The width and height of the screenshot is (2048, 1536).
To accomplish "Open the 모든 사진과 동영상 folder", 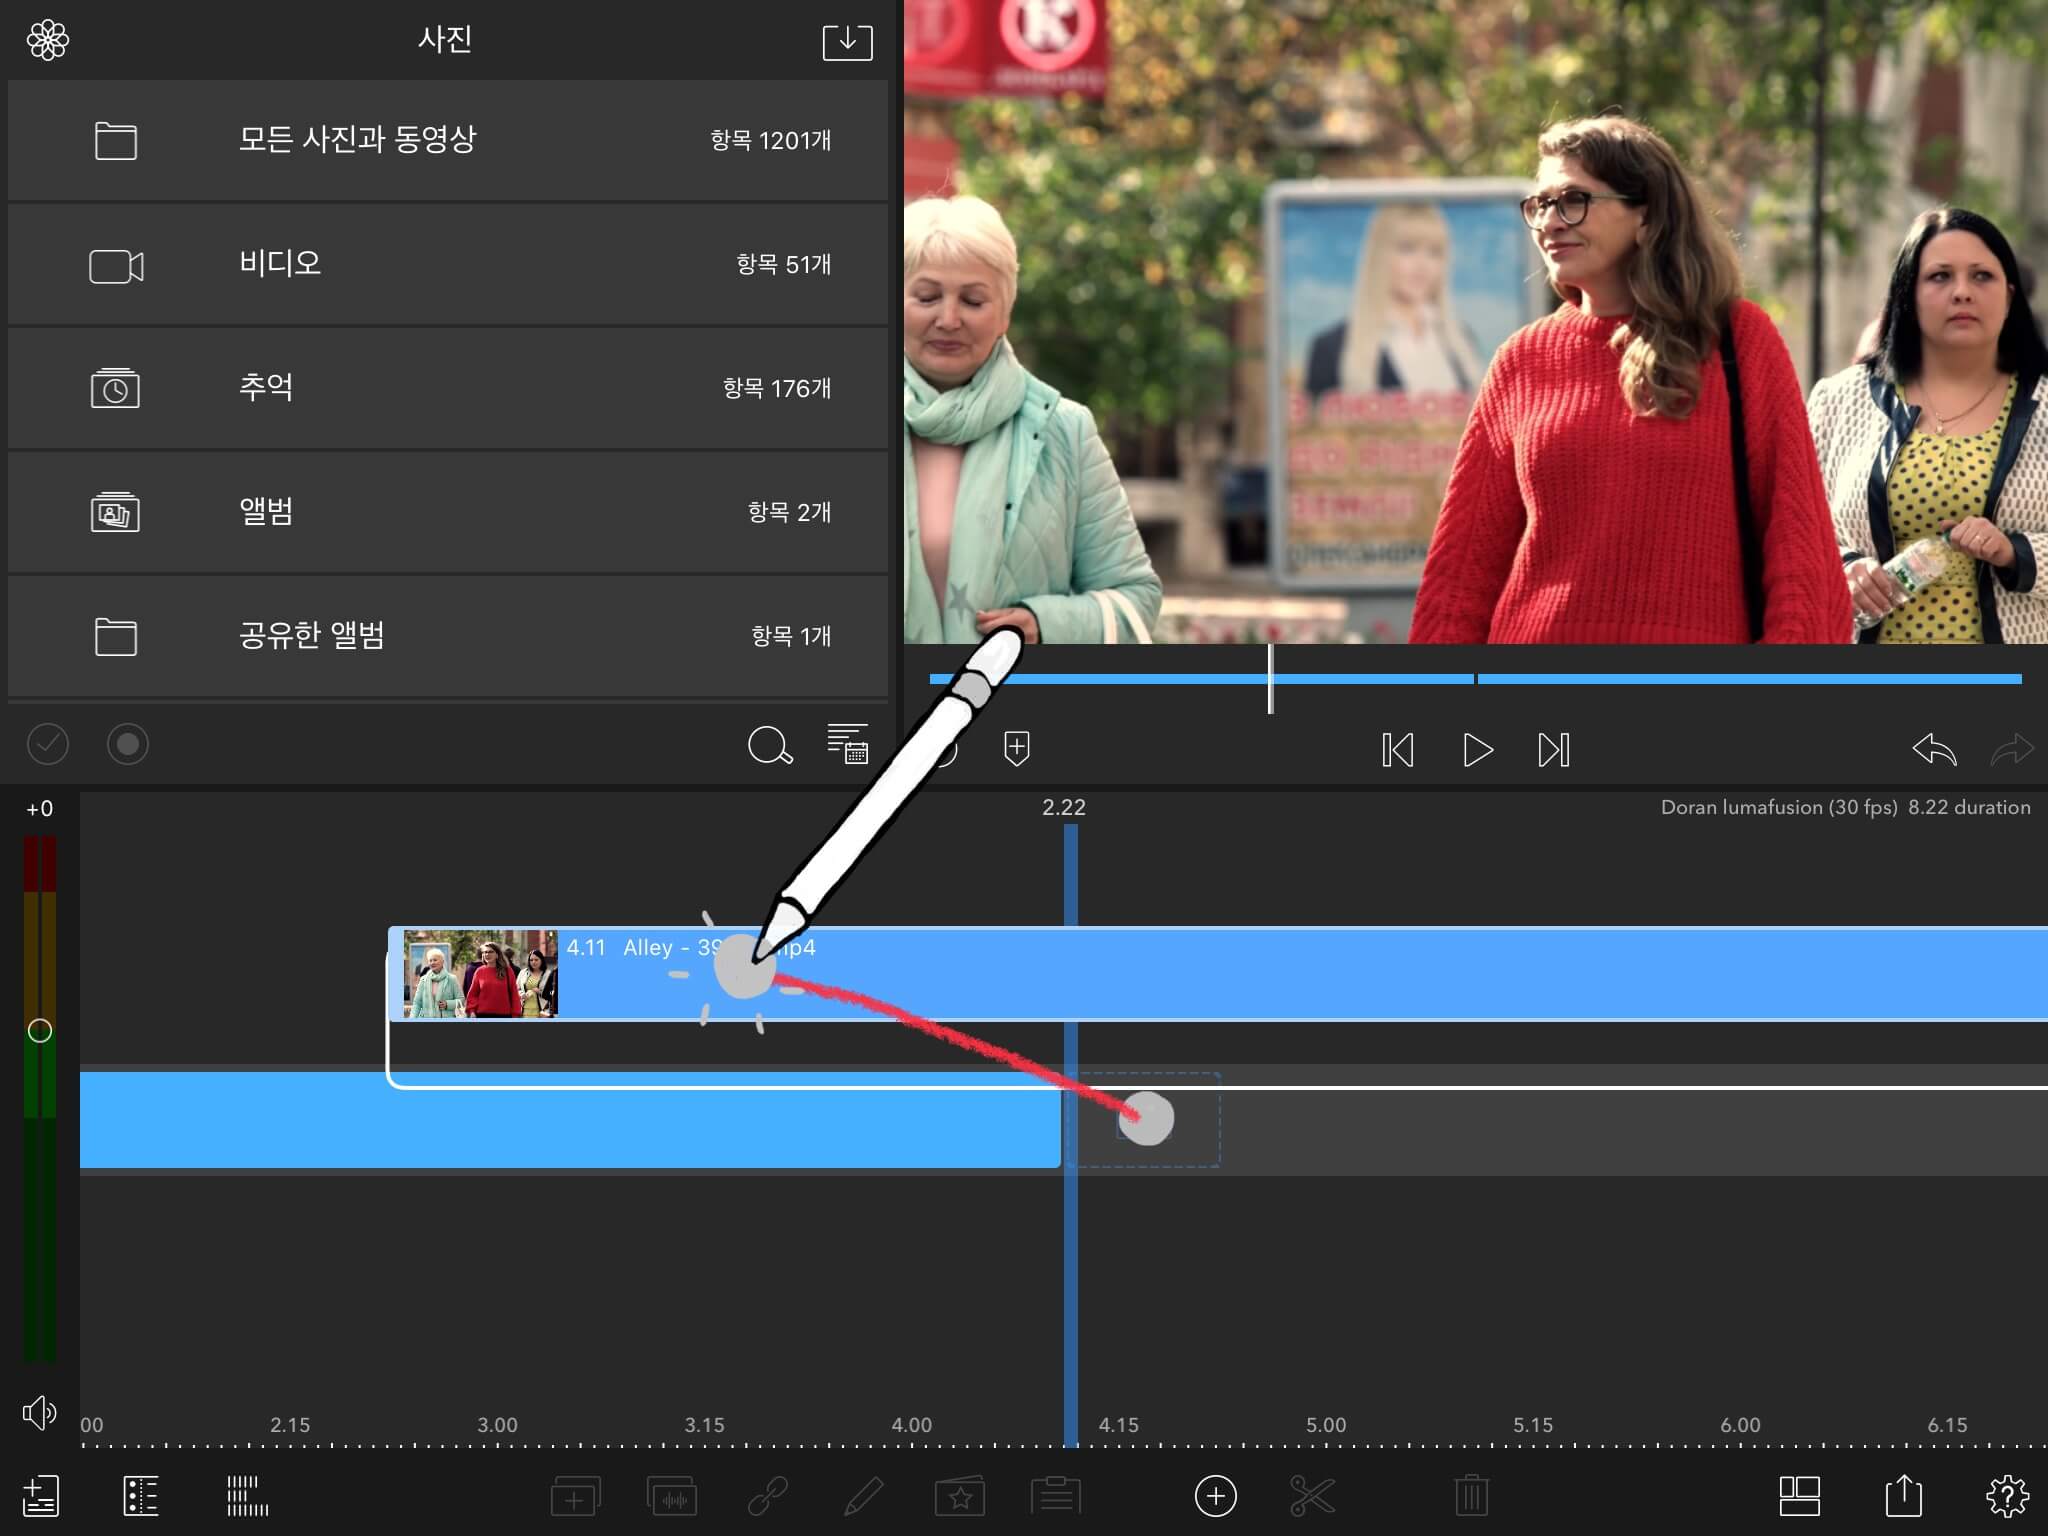I will tap(447, 140).
